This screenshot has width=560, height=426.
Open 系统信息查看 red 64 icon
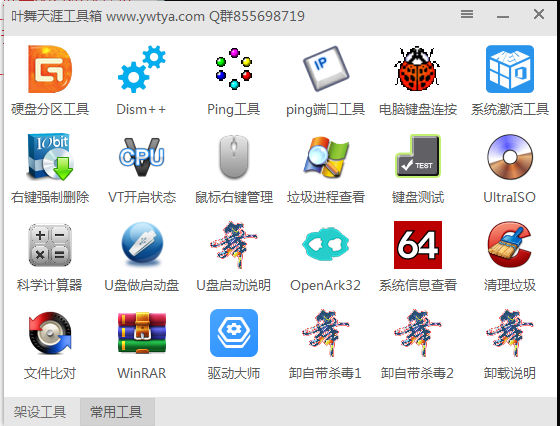(x=418, y=245)
